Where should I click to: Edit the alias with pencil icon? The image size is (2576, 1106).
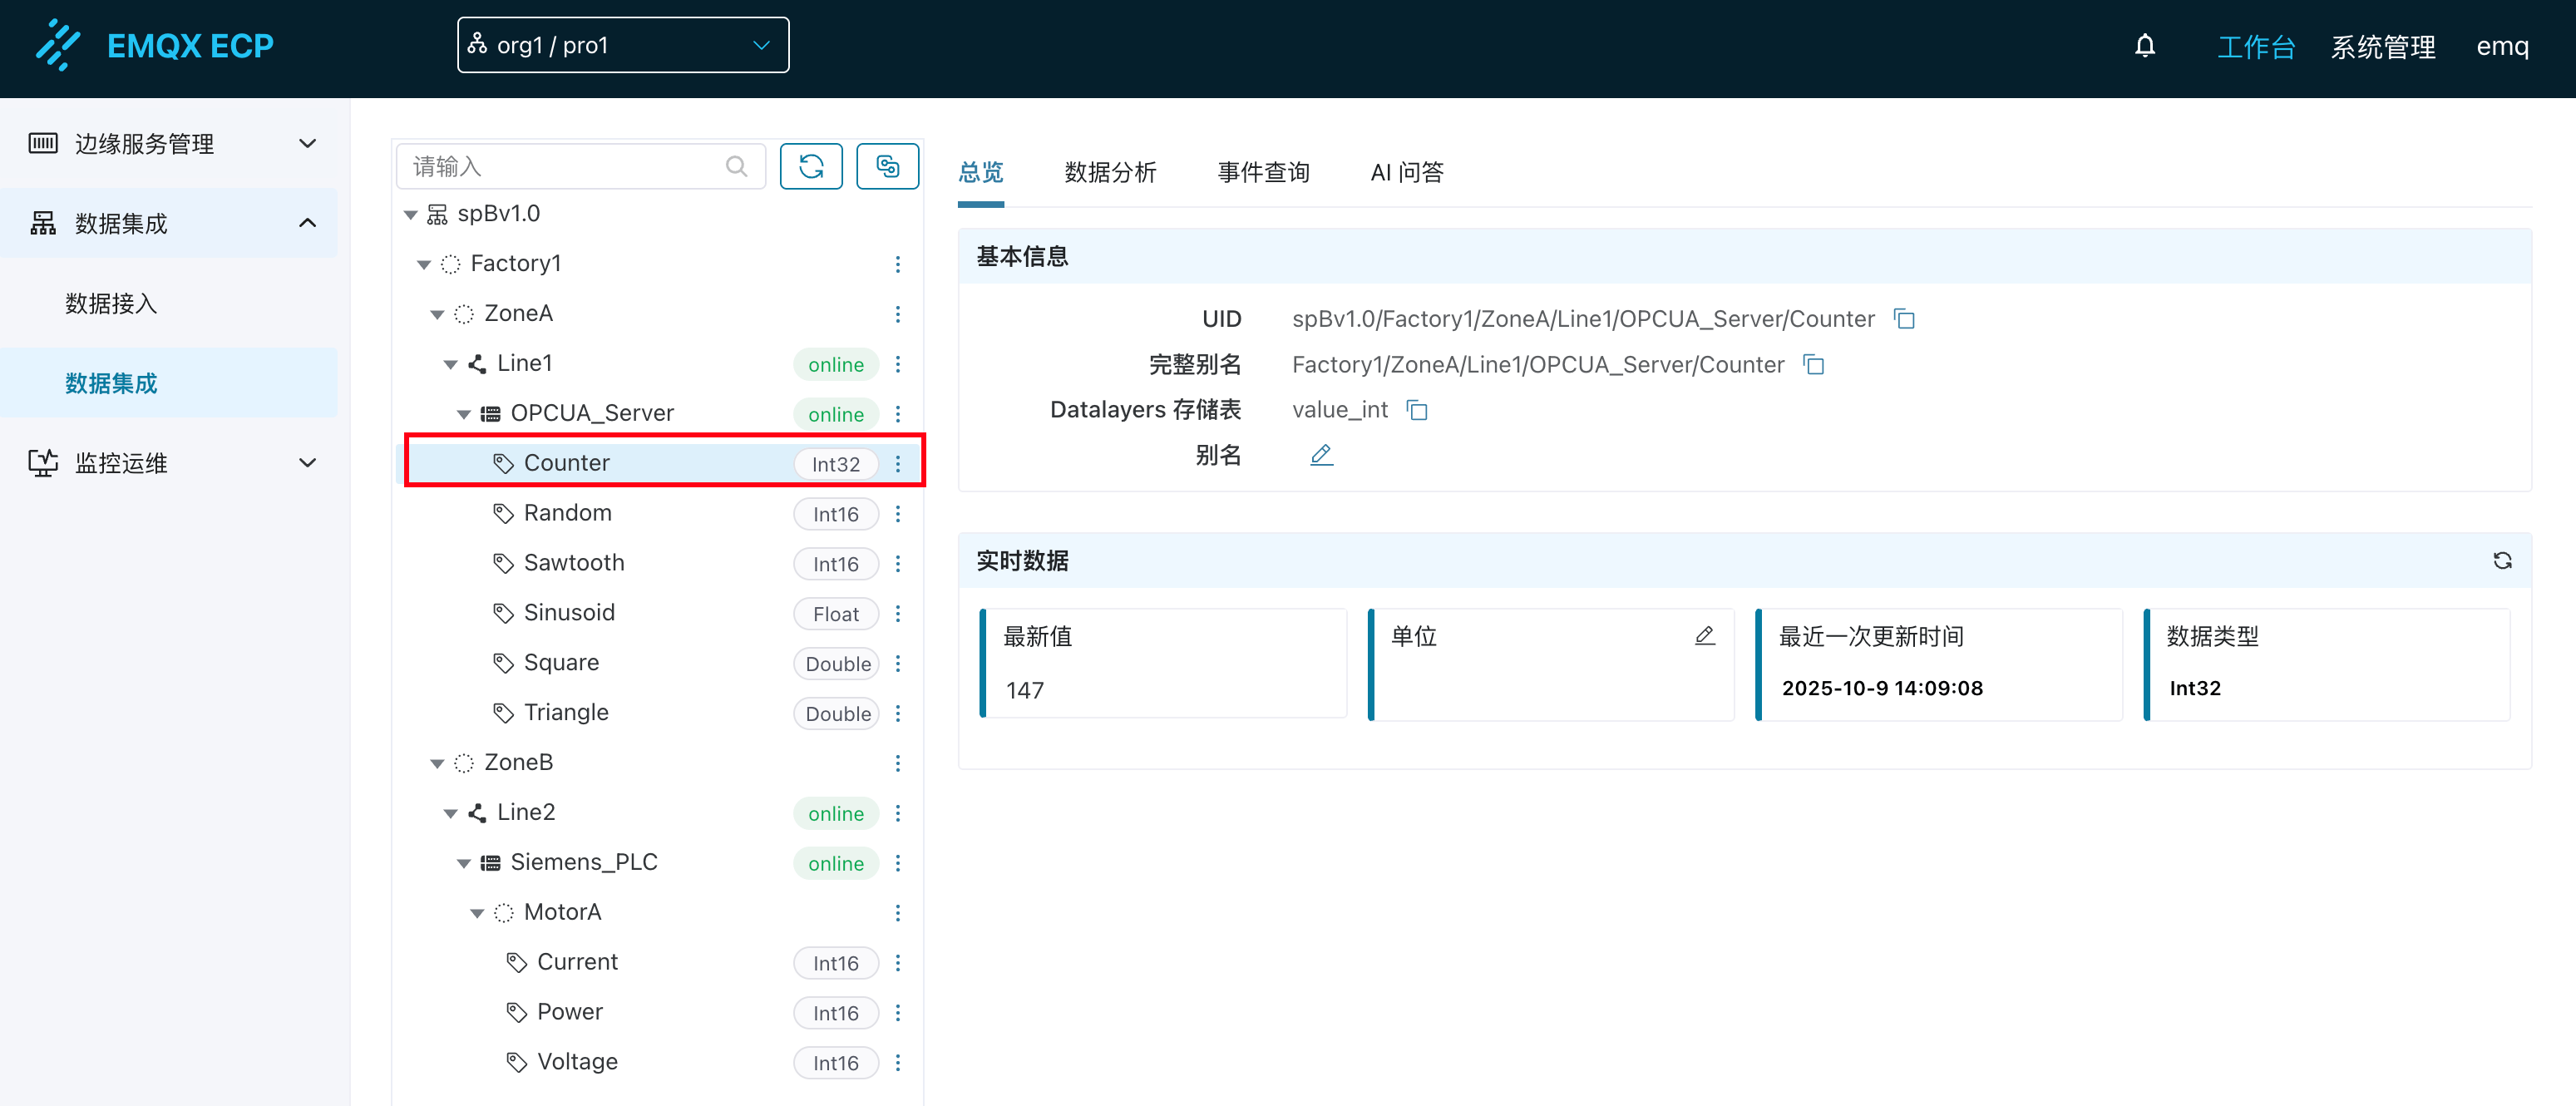(x=1321, y=455)
